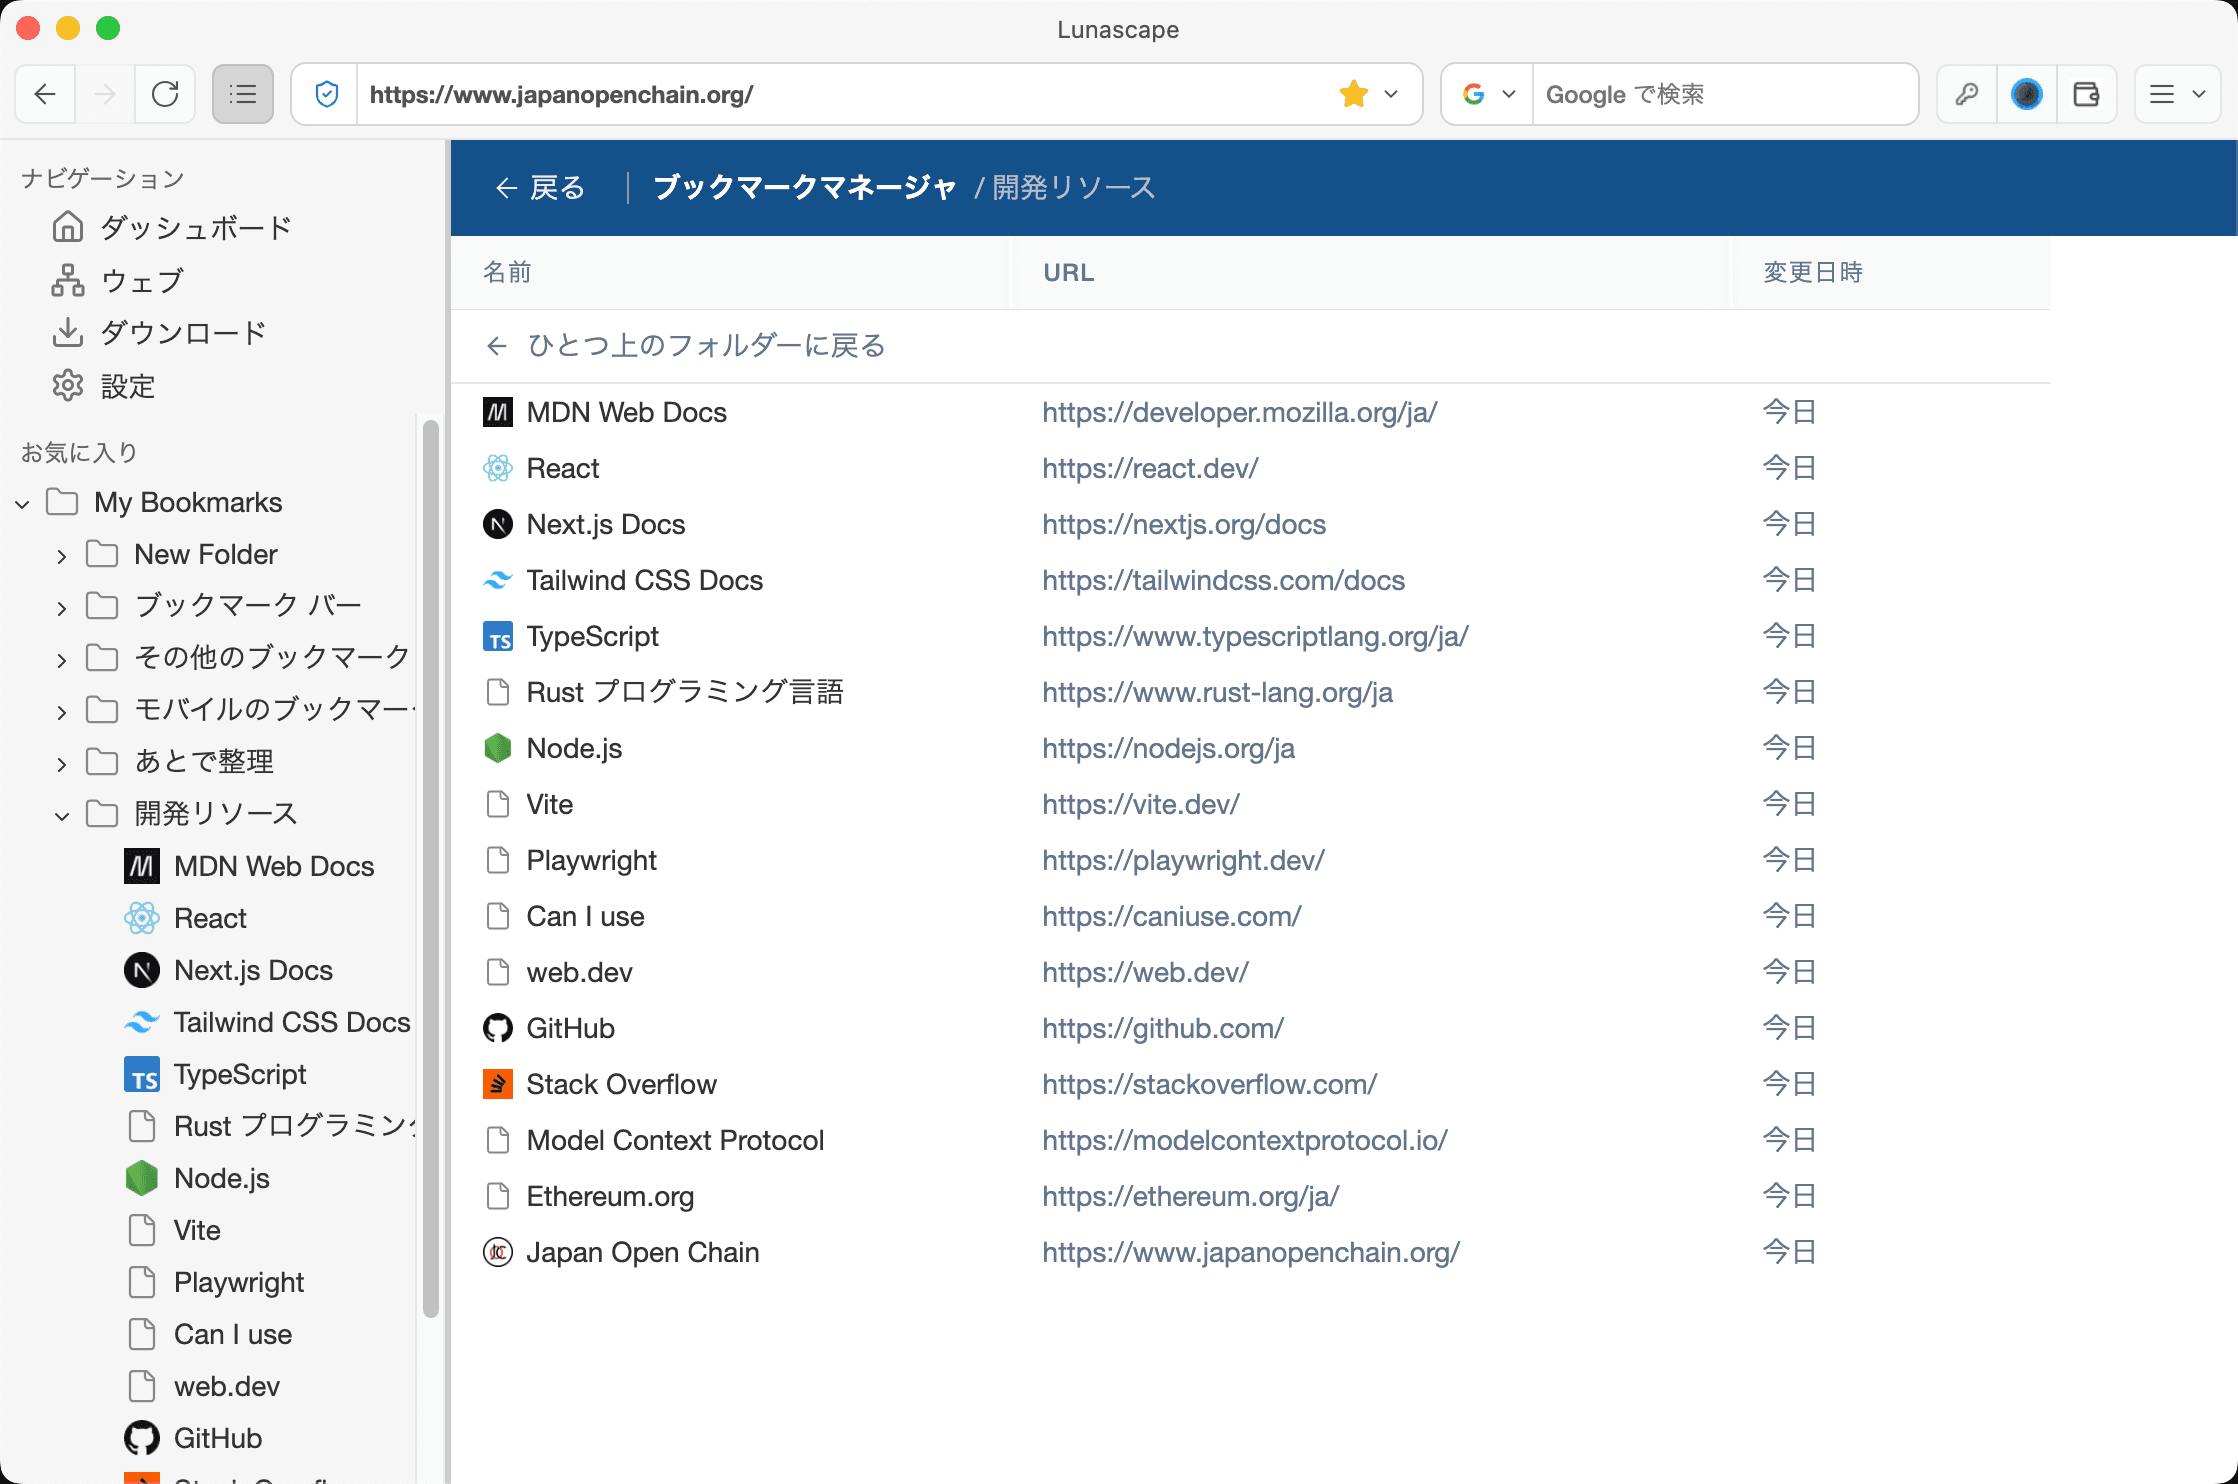Click the blue circular profile icon

pyautogui.click(x=2027, y=94)
